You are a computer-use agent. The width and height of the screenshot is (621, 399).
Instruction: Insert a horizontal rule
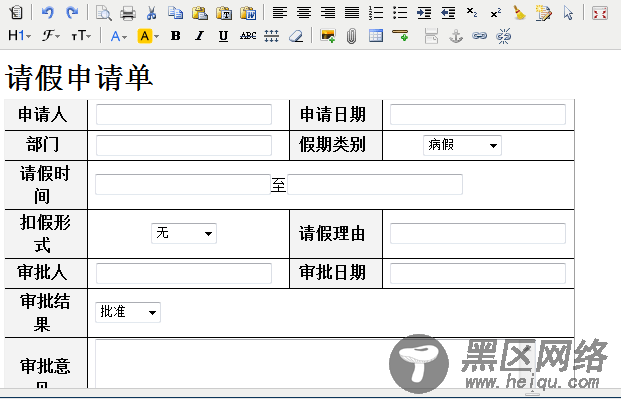coord(400,35)
